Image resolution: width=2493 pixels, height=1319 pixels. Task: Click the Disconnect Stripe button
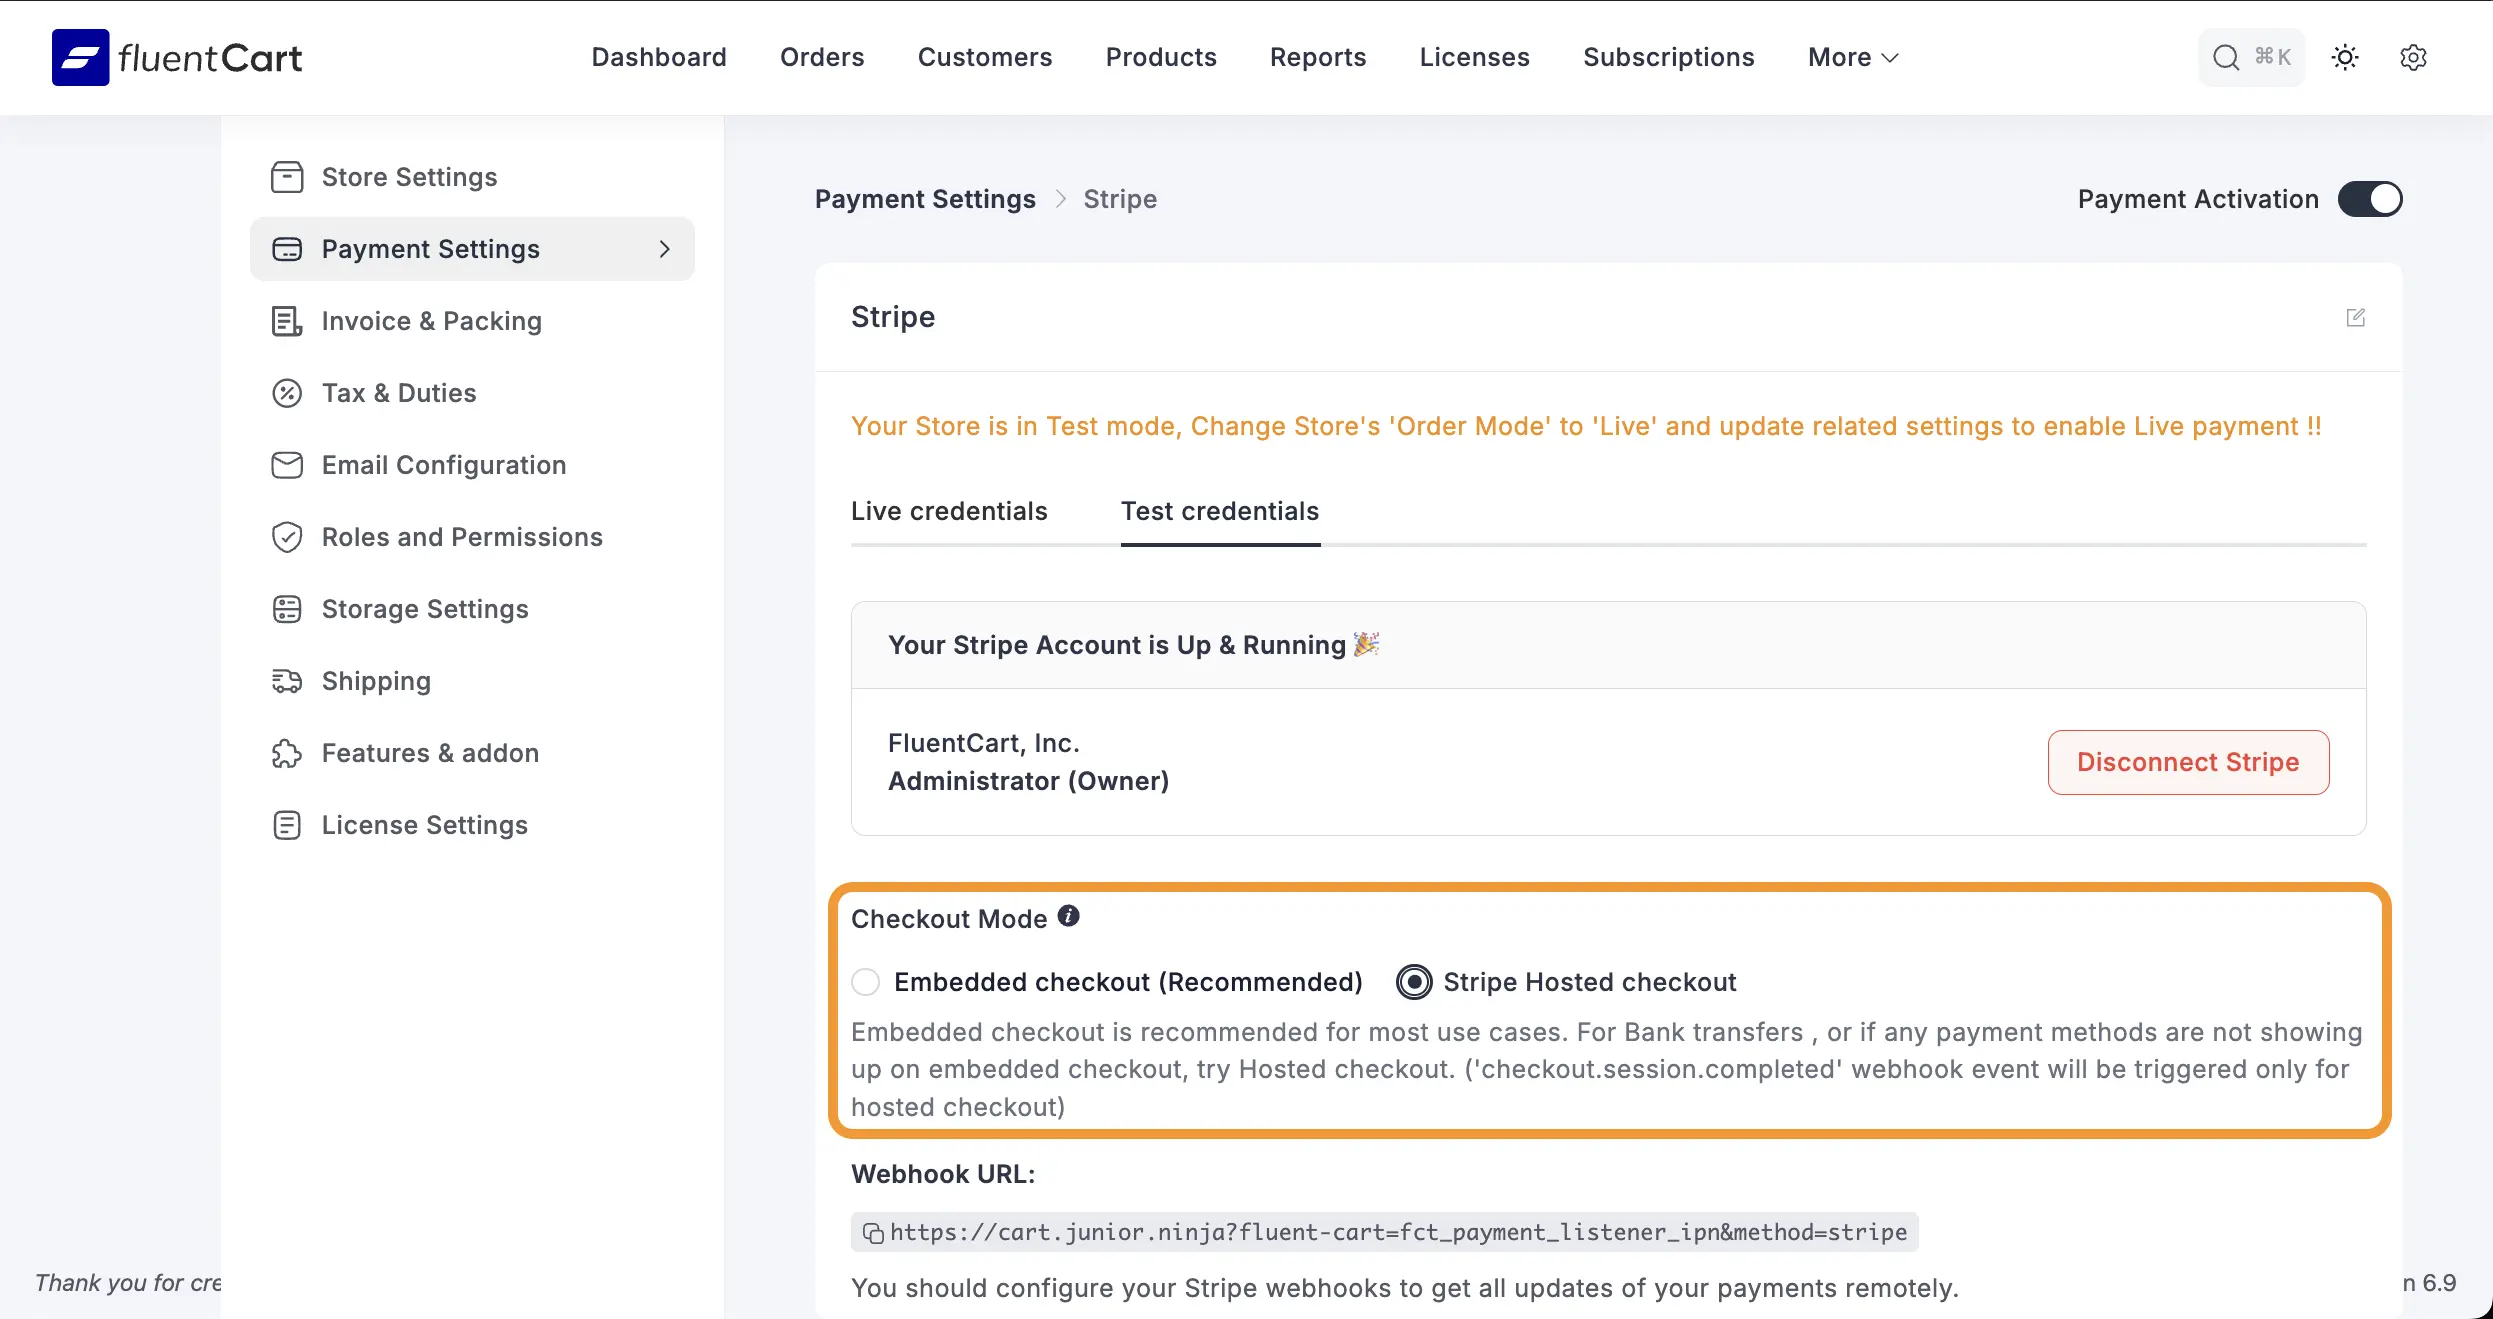click(x=2187, y=762)
